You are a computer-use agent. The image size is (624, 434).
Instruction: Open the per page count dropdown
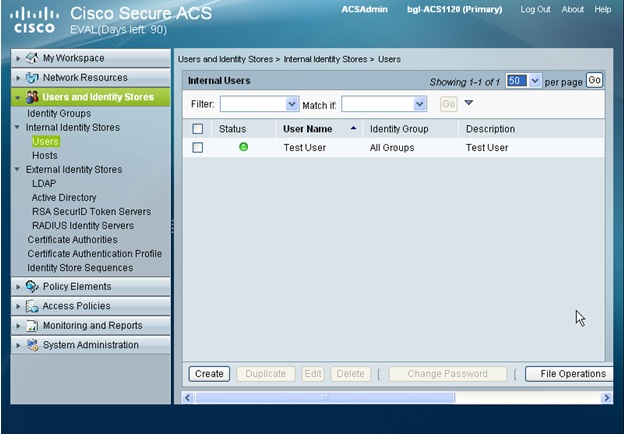click(535, 81)
